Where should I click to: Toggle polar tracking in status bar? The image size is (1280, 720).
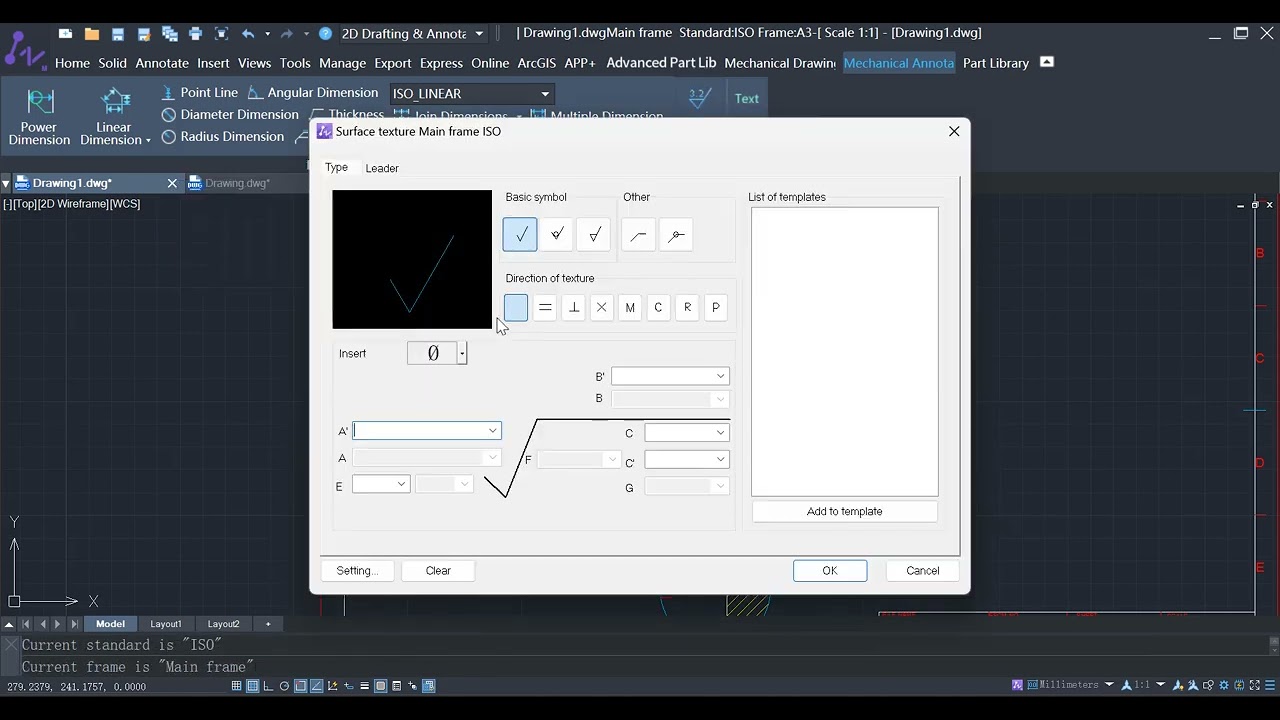click(x=284, y=686)
